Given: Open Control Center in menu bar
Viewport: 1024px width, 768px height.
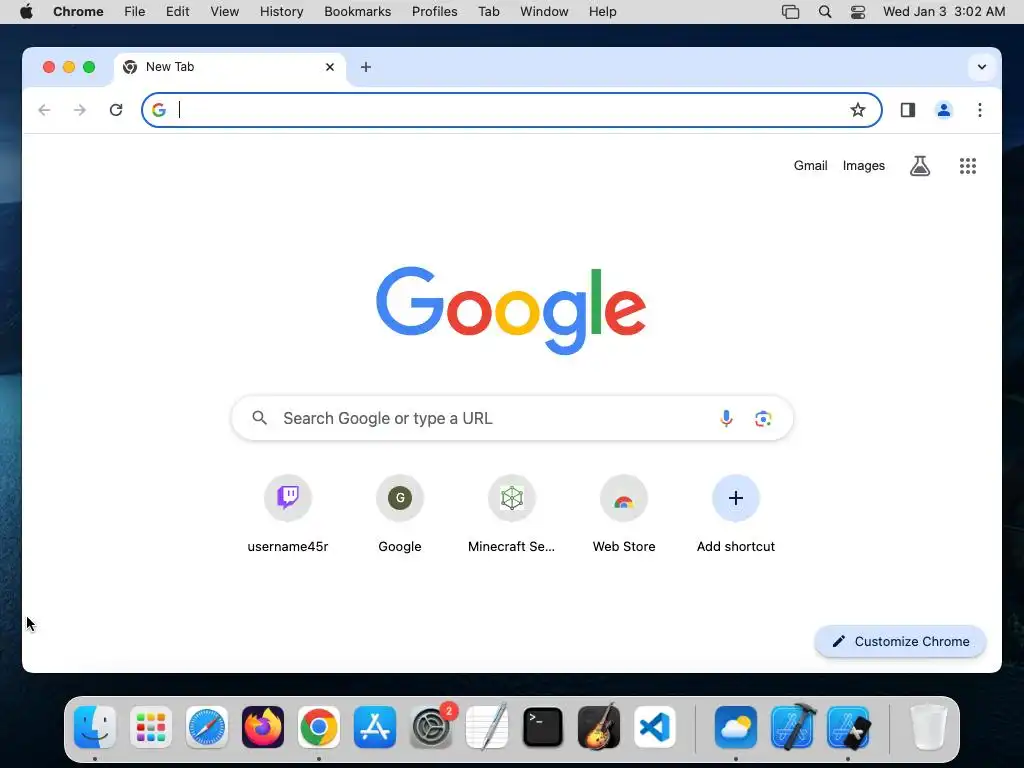Looking at the screenshot, I should tap(858, 12).
